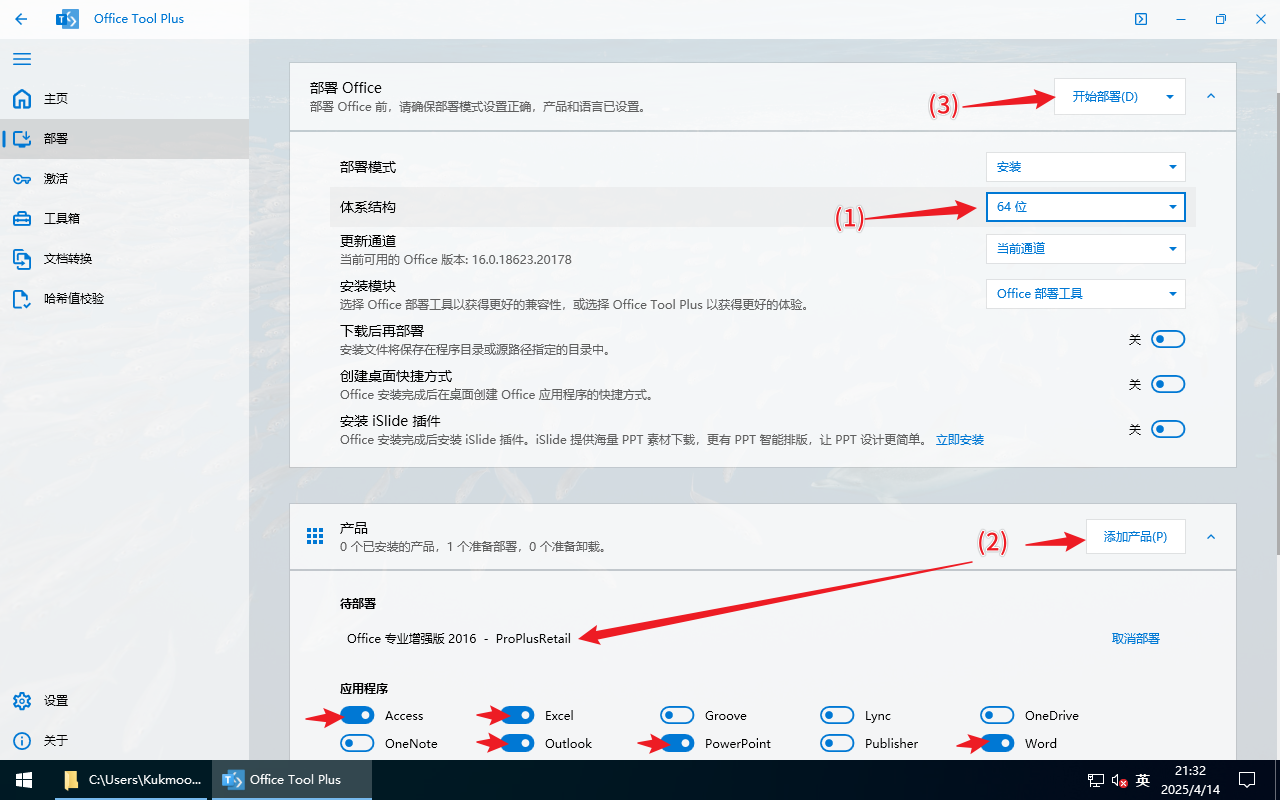Screen dimensions: 1280x800
Task: Click the Windows Start button
Action: click(x=24, y=780)
